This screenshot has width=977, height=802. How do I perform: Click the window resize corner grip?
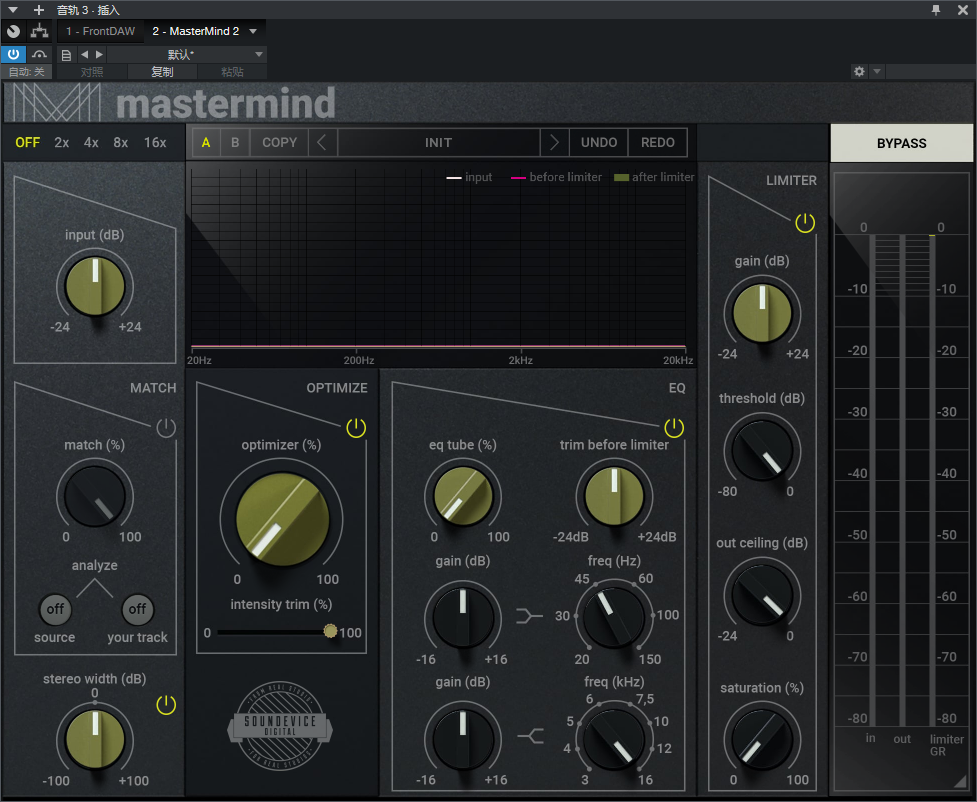coord(960,783)
